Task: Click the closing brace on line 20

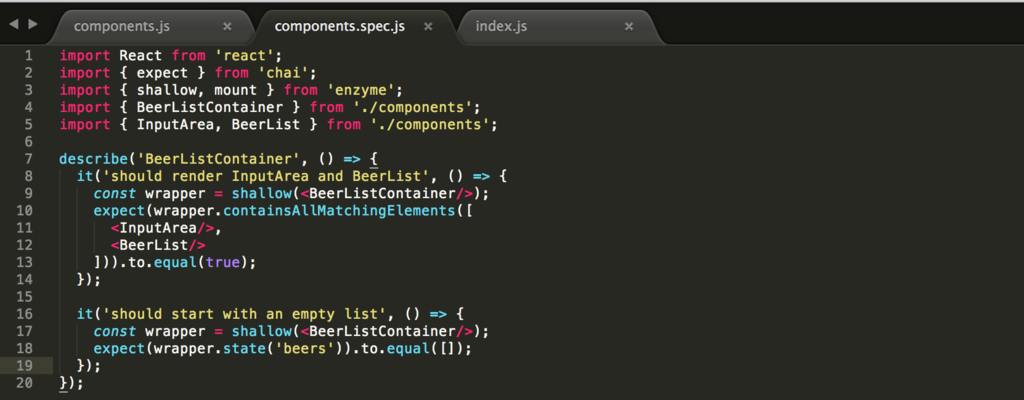Action: click(x=63, y=382)
